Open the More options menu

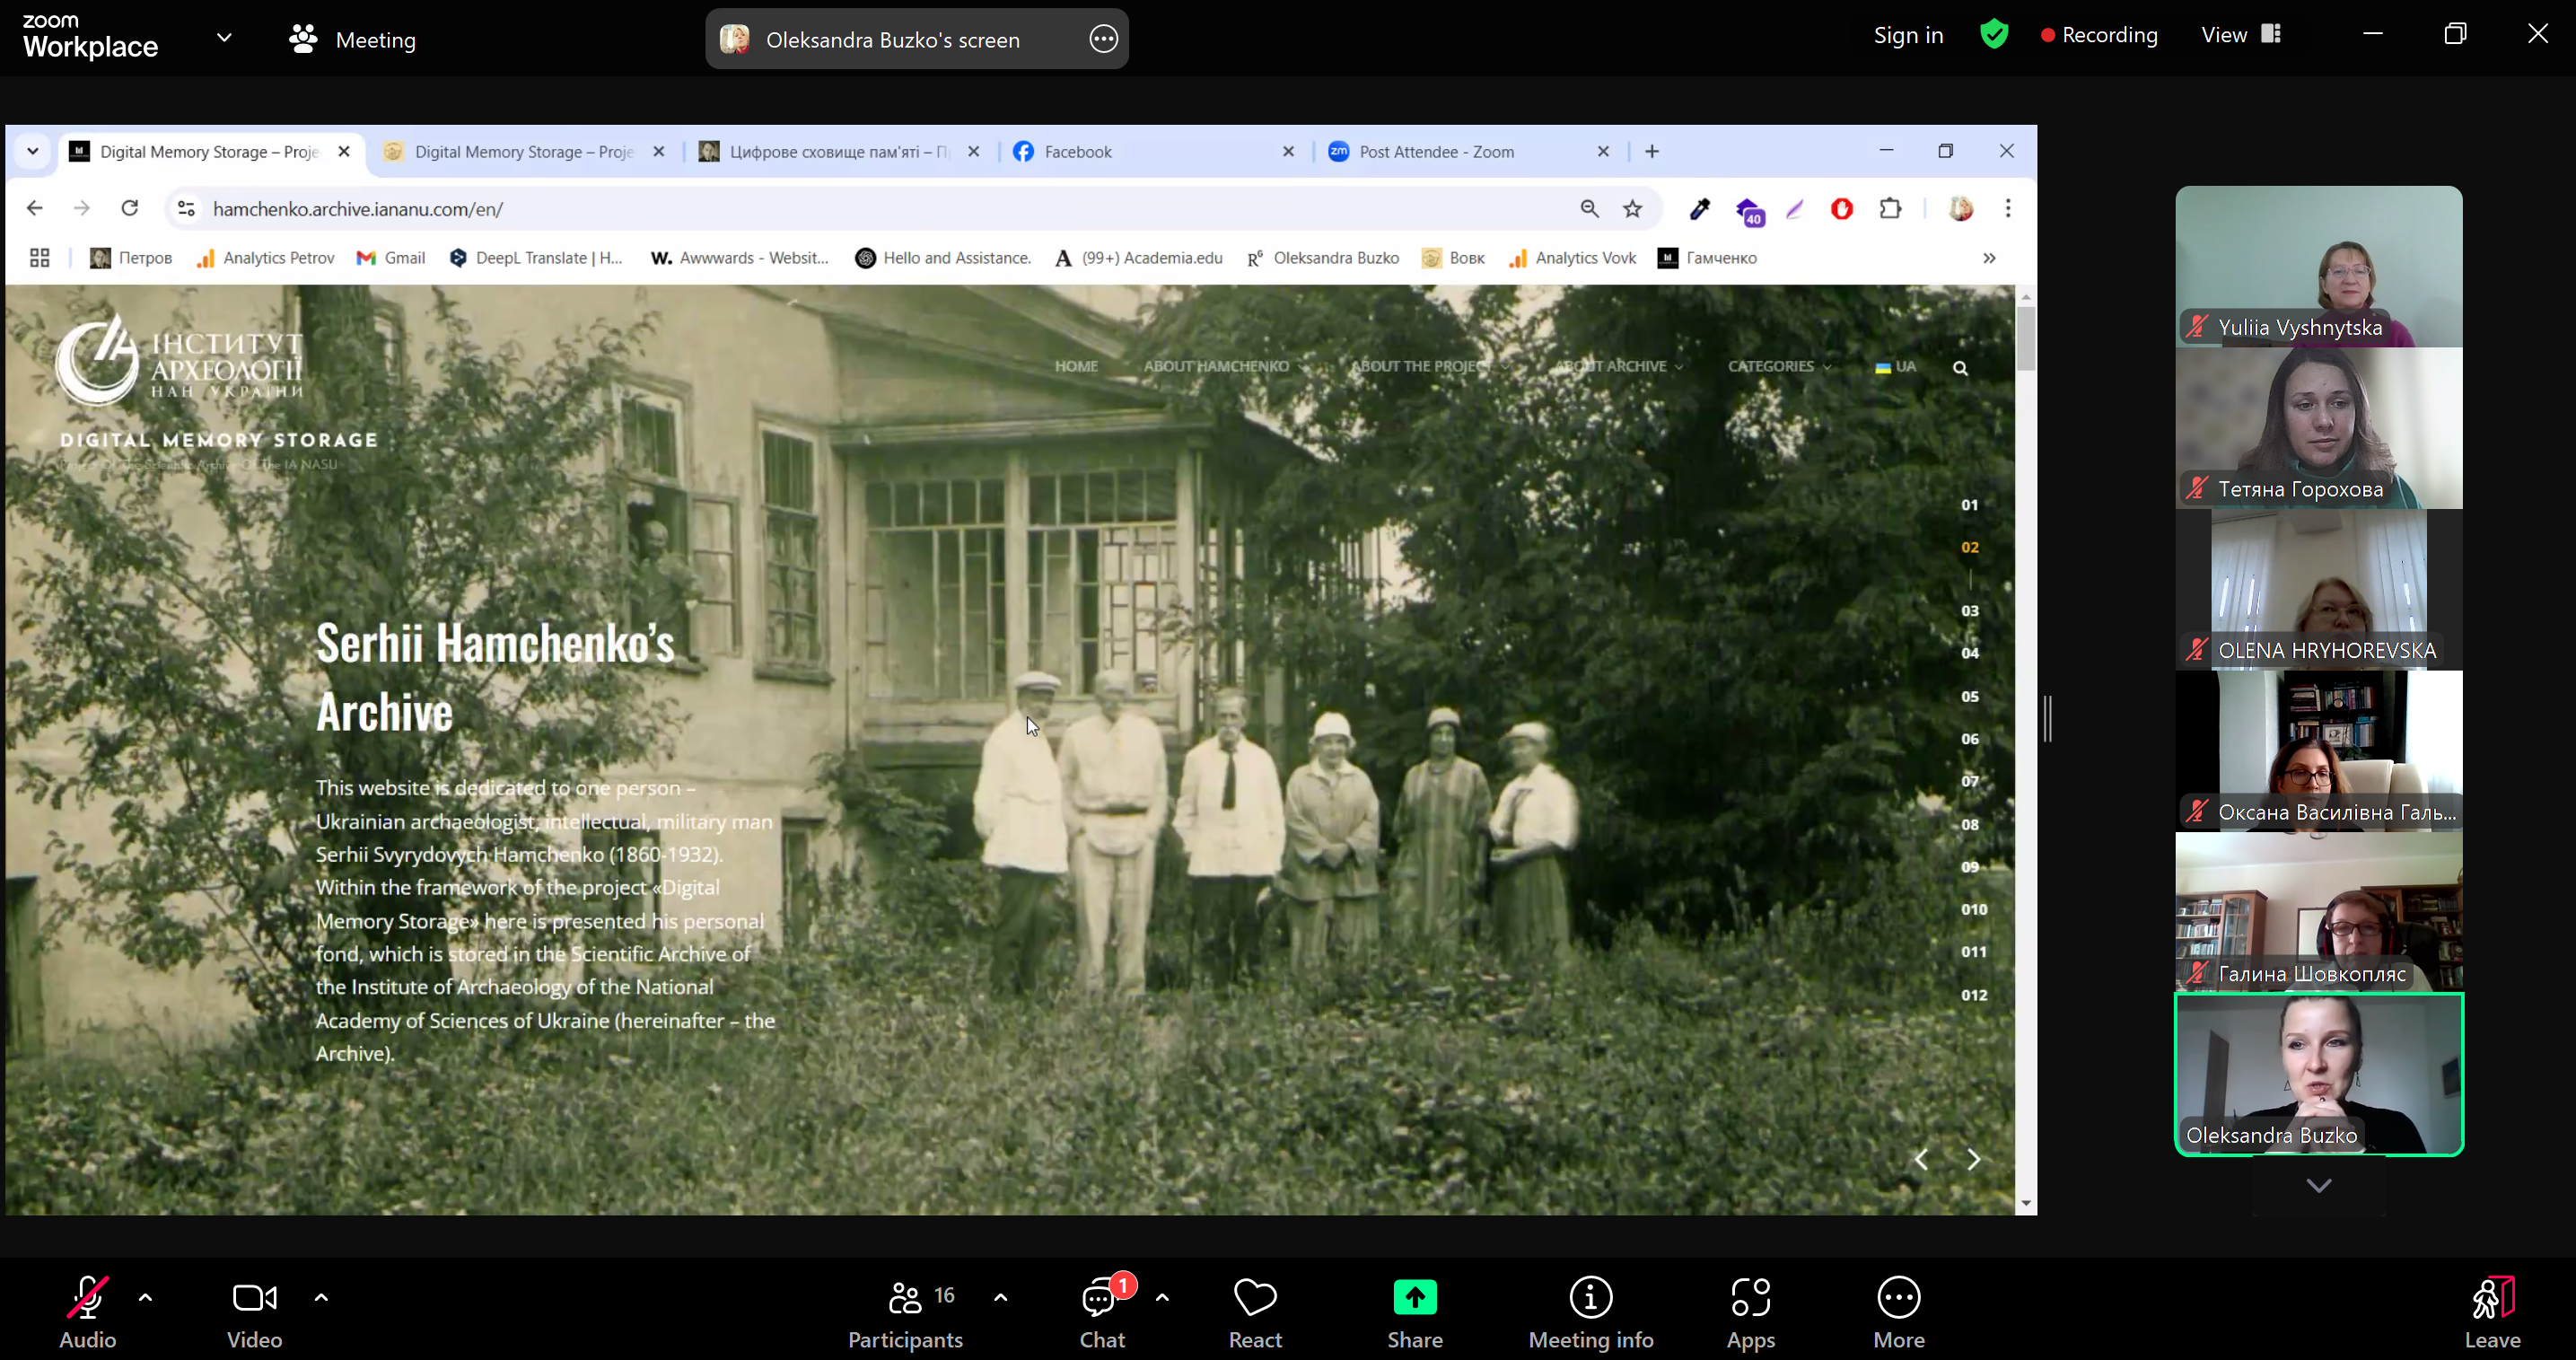point(1898,1312)
